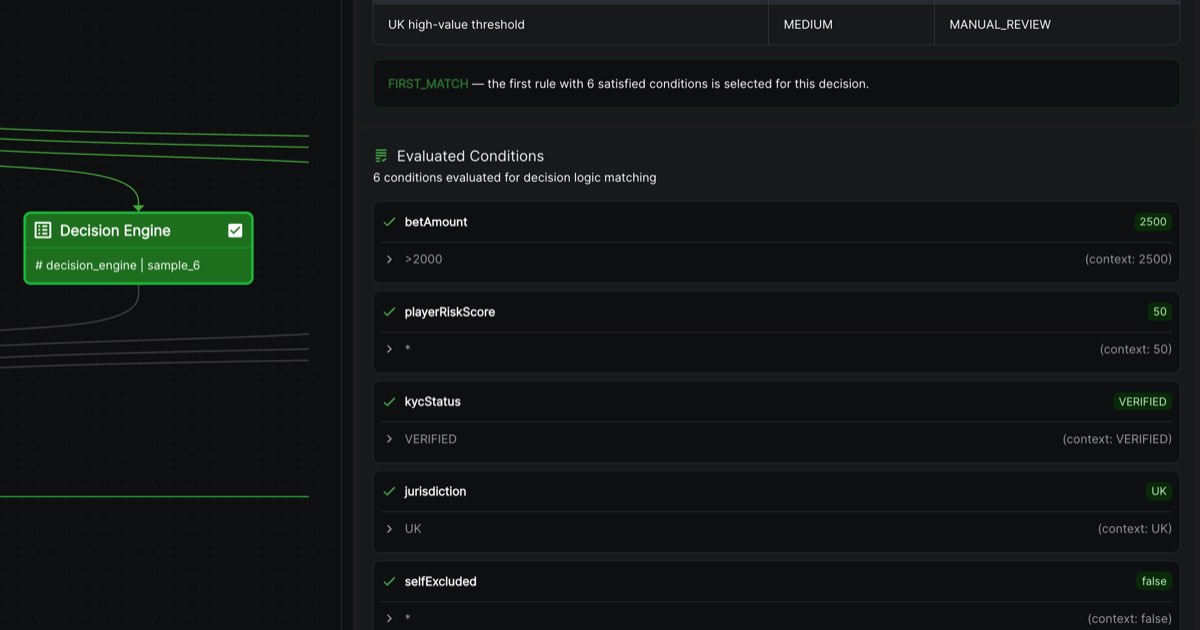Click the playerRiskScore condition name
The image size is (1200, 630).
coord(450,312)
